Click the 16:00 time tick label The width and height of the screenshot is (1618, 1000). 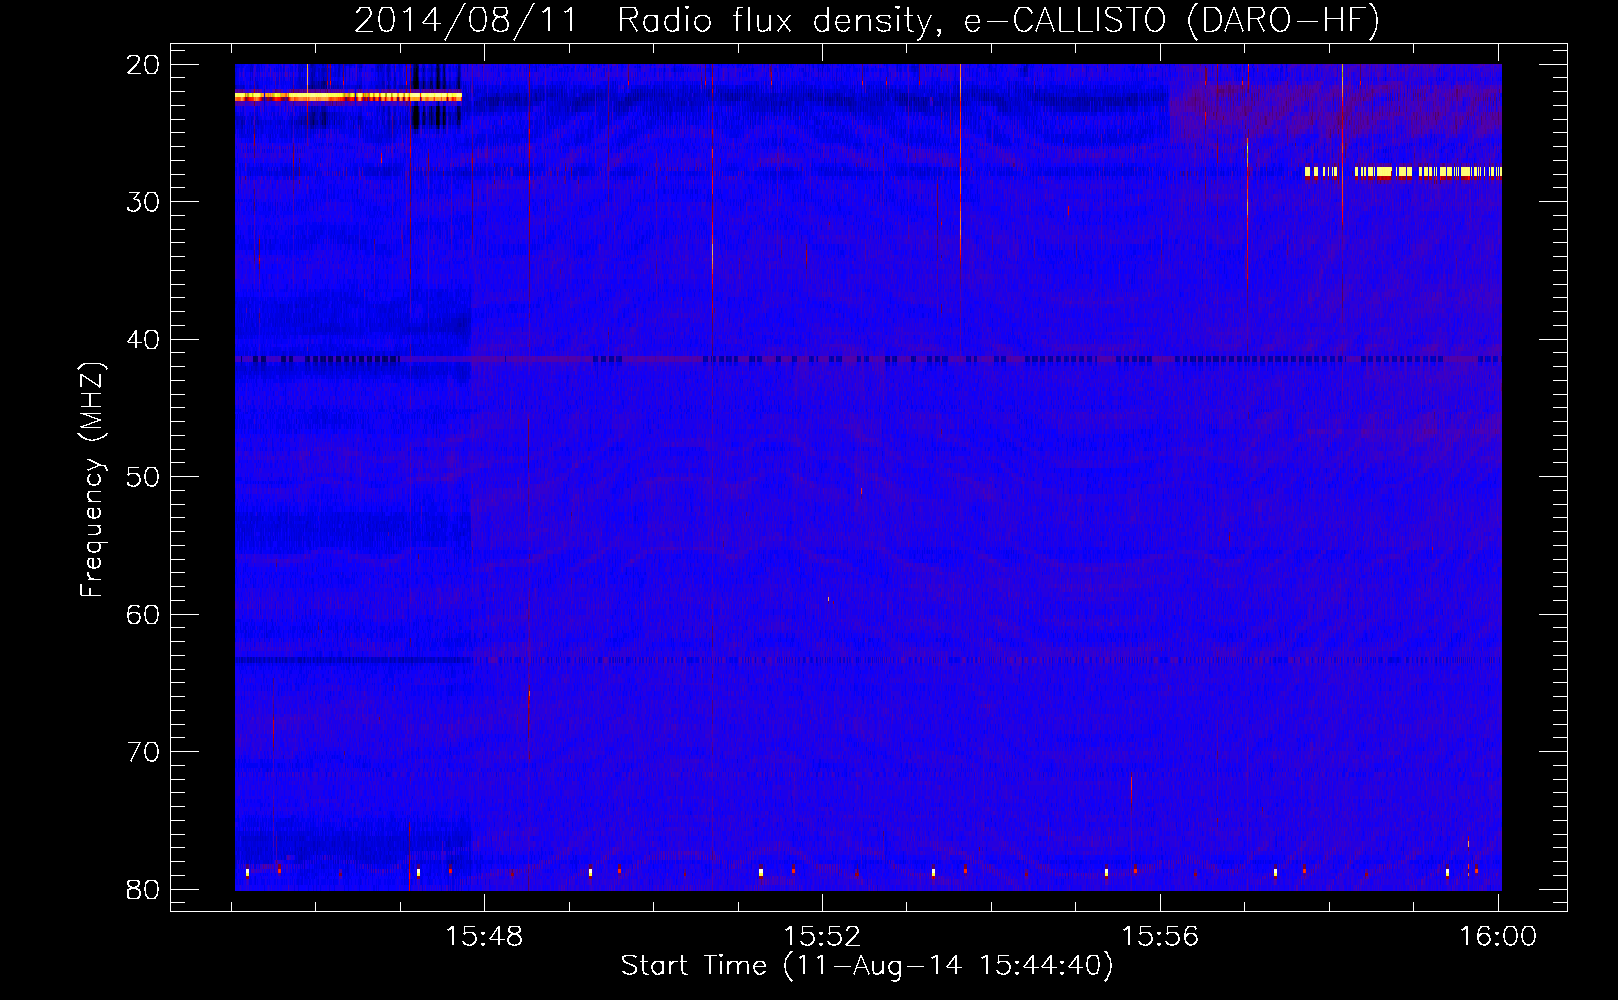pyautogui.click(x=1498, y=936)
